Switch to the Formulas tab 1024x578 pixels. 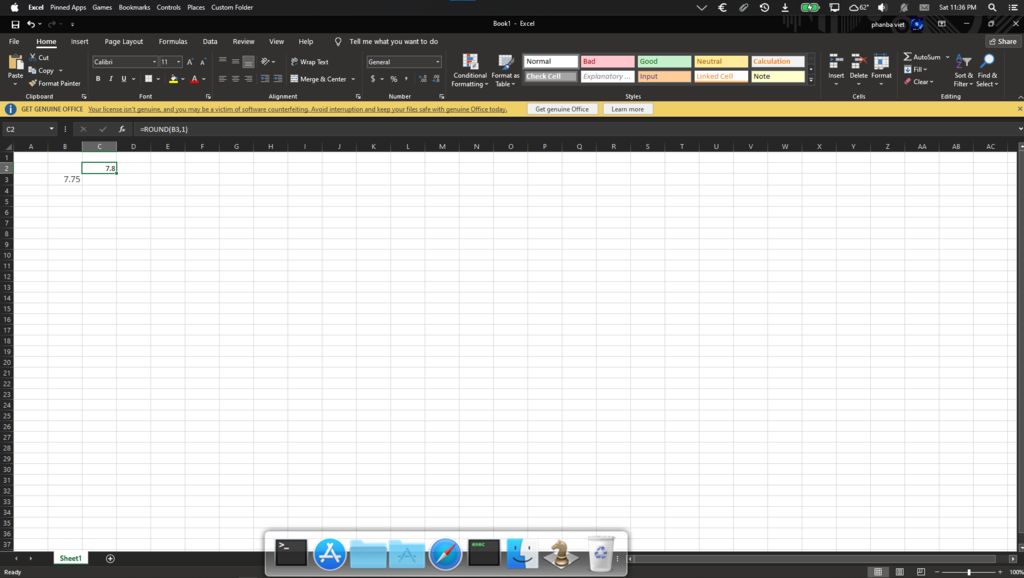point(173,41)
